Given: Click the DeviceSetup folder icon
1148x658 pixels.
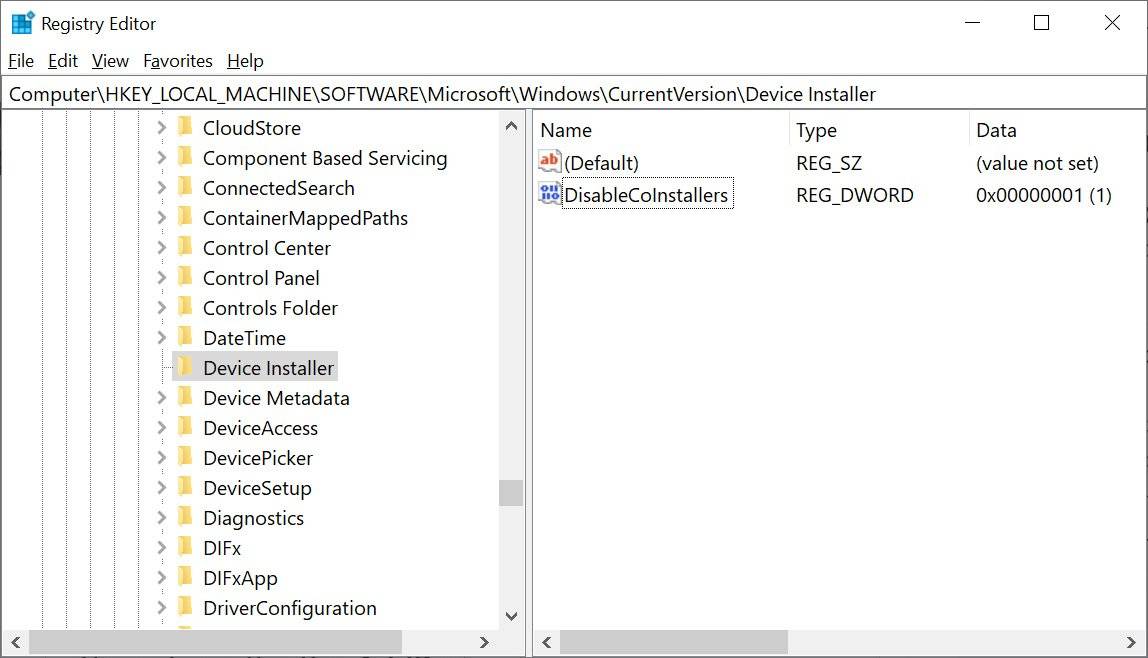Looking at the screenshot, I should point(186,487).
